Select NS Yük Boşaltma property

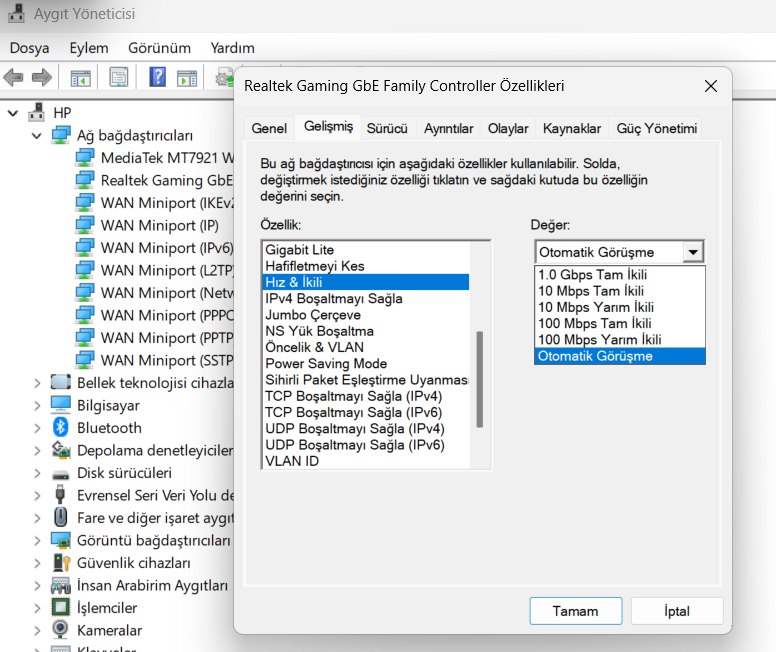pos(366,331)
